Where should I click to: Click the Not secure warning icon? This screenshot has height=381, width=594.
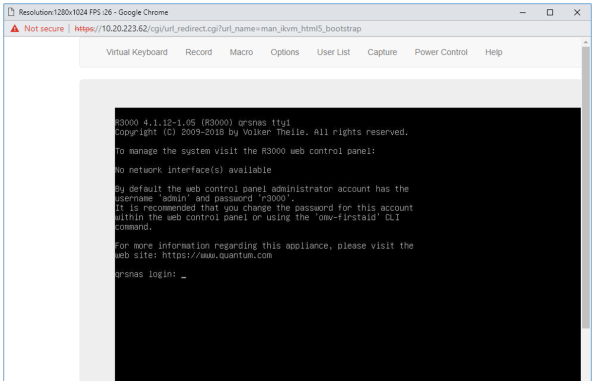pos(15,29)
